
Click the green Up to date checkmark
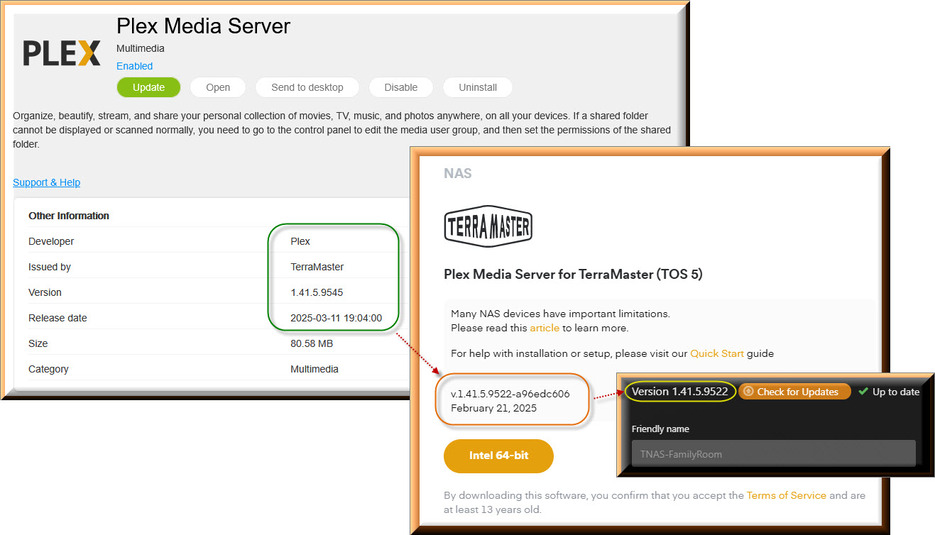tap(863, 391)
